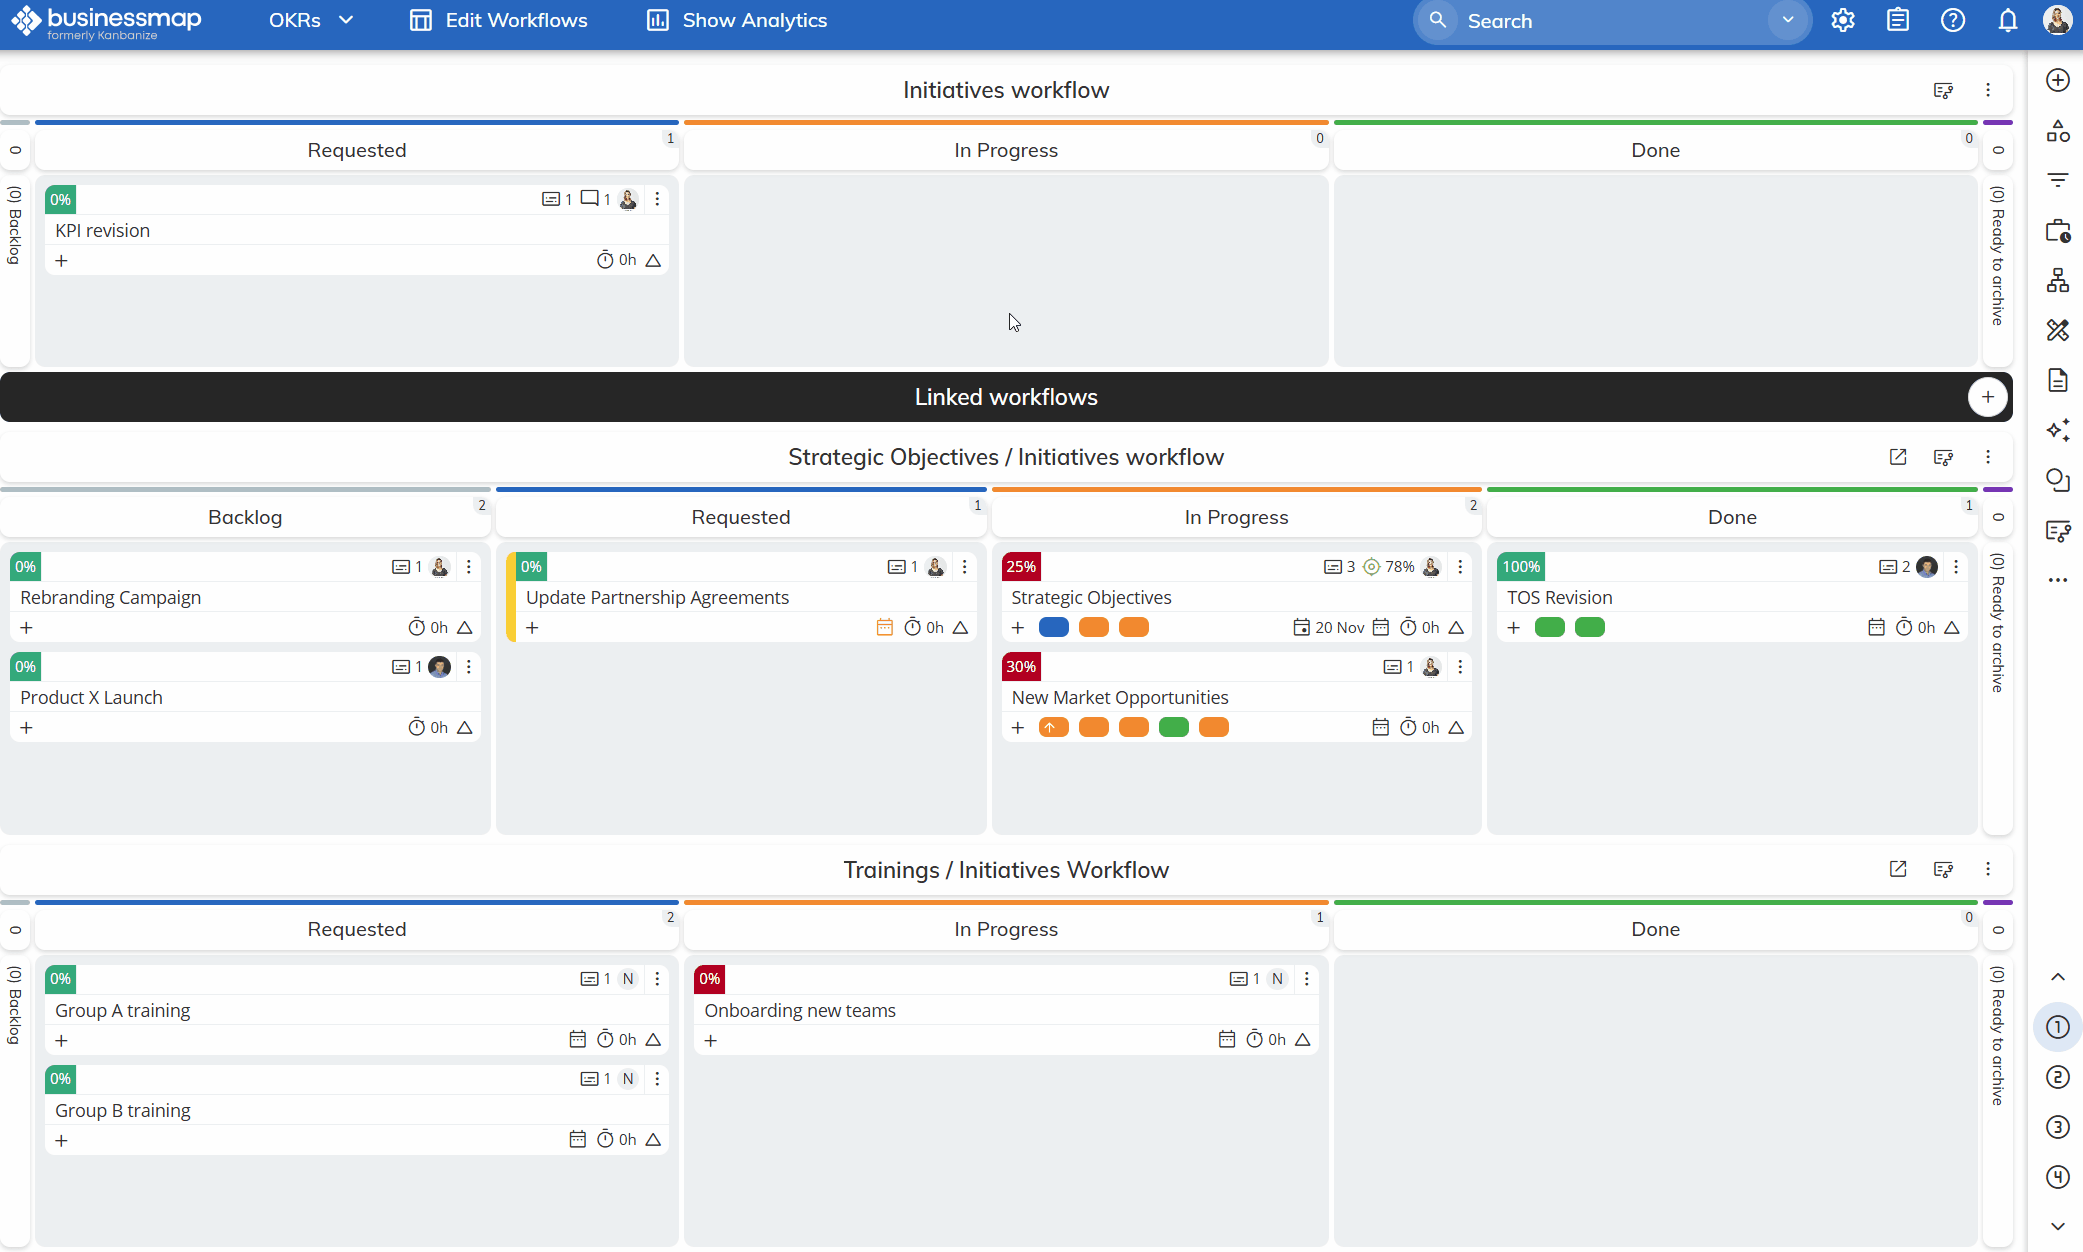This screenshot has height=1252, width=2083.
Task: Click the 100% badge on TOS Revision
Action: pyautogui.click(x=1521, y=566)
